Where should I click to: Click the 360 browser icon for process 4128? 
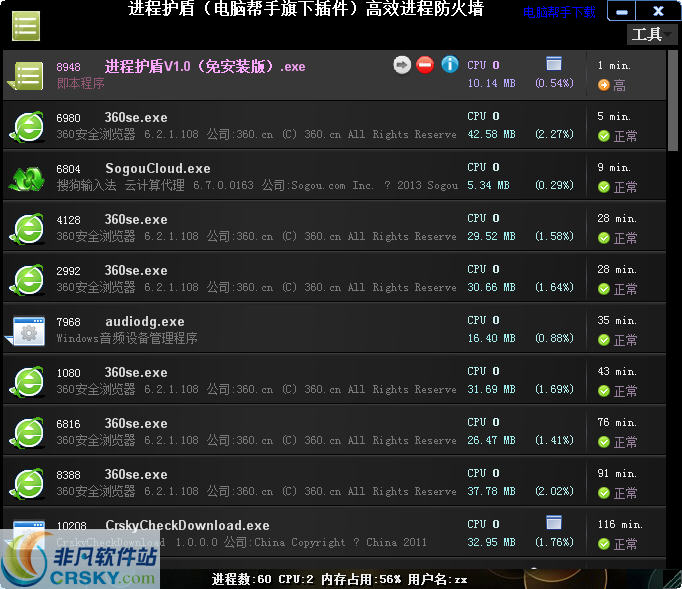[27, 229]
